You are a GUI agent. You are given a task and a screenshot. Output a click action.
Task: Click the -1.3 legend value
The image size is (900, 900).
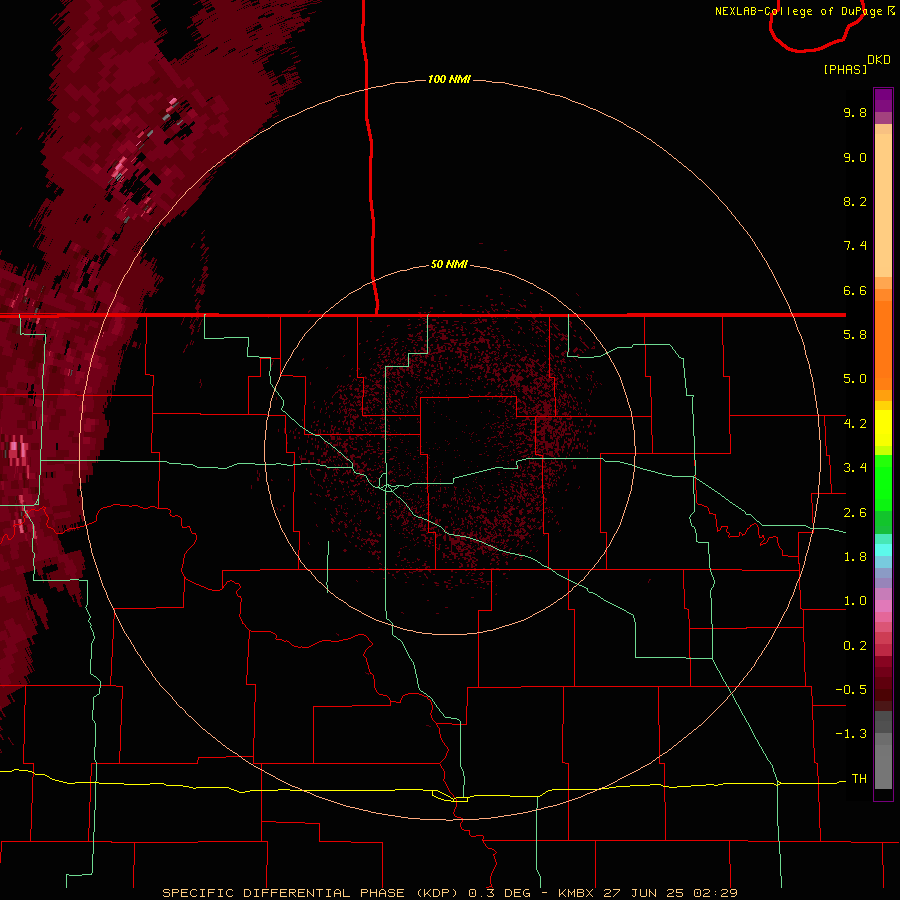coord(851,734)
